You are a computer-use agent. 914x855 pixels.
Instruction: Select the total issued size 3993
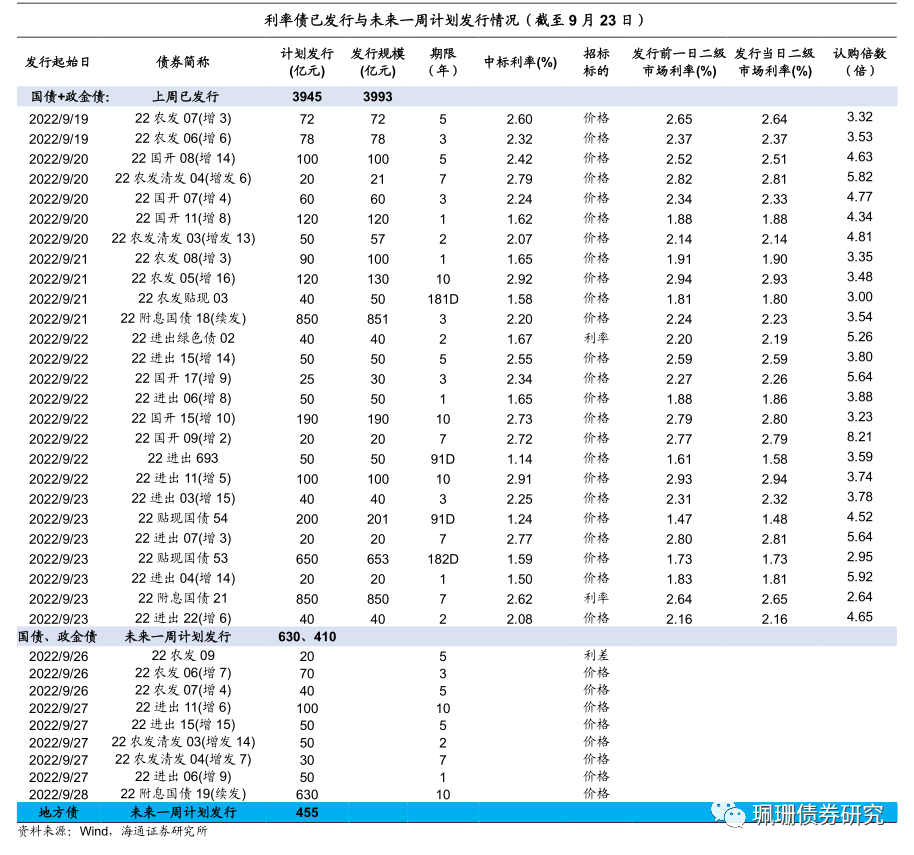378,97
